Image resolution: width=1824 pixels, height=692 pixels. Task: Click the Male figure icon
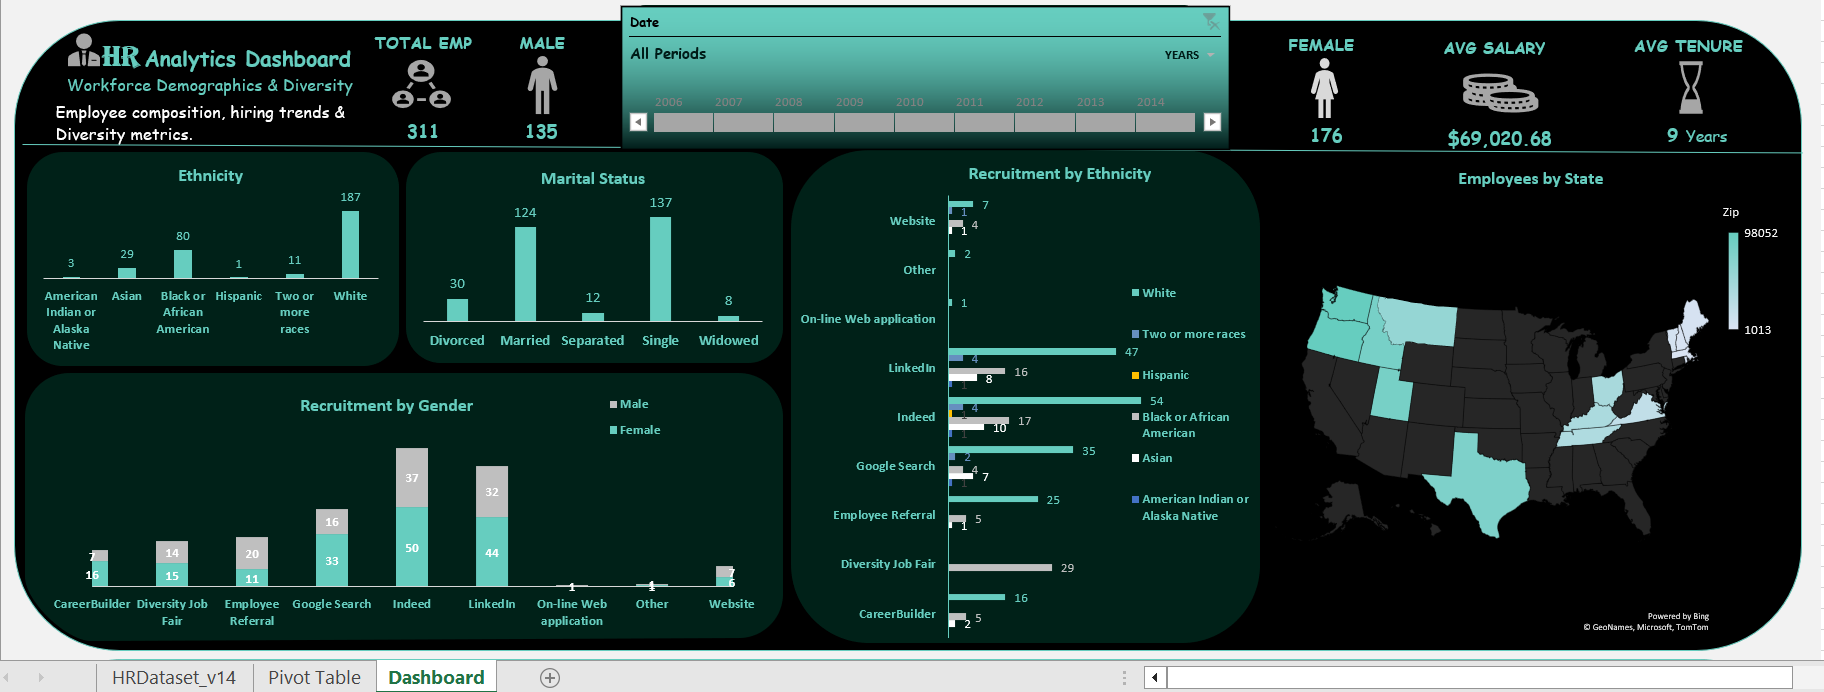coord(542,85)
